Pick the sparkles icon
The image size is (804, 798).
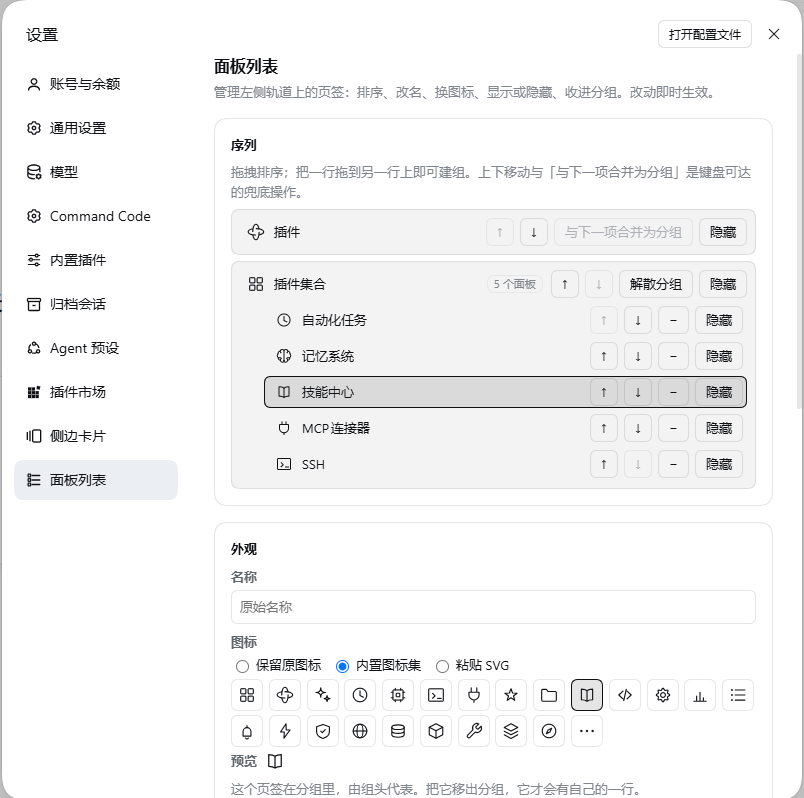tap(323, 695)
